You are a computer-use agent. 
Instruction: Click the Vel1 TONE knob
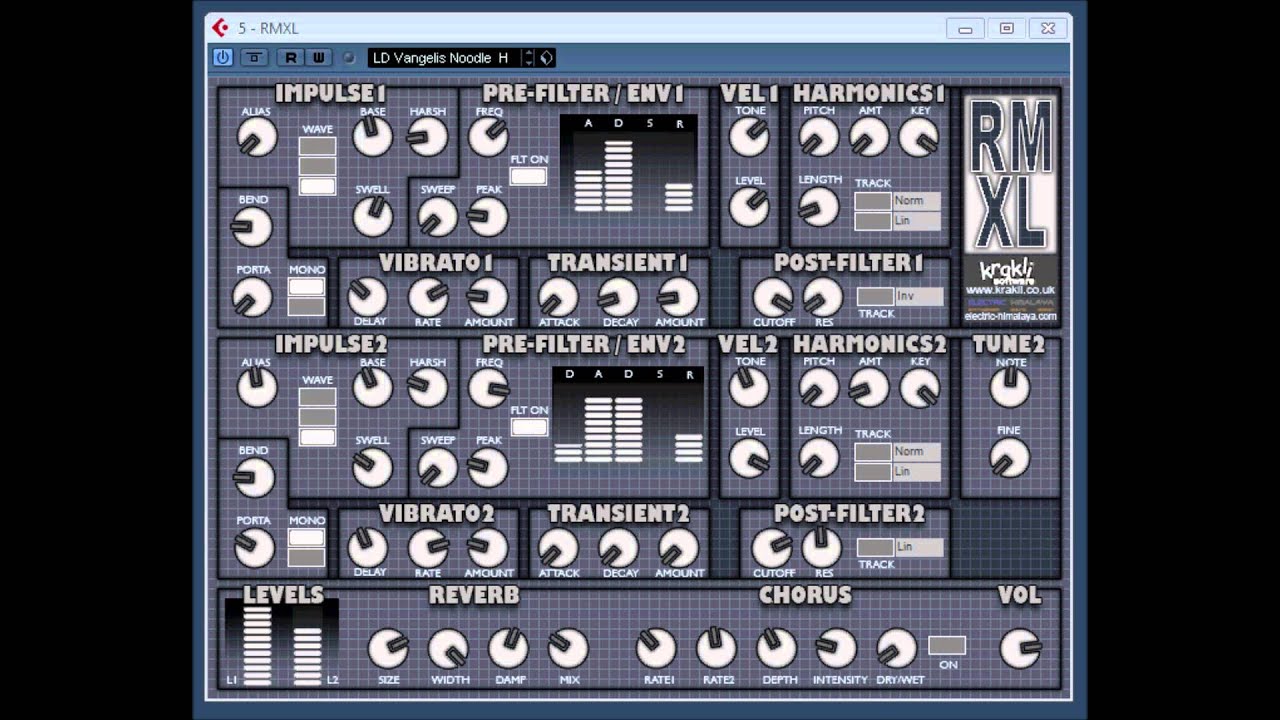tap(749, 136)
